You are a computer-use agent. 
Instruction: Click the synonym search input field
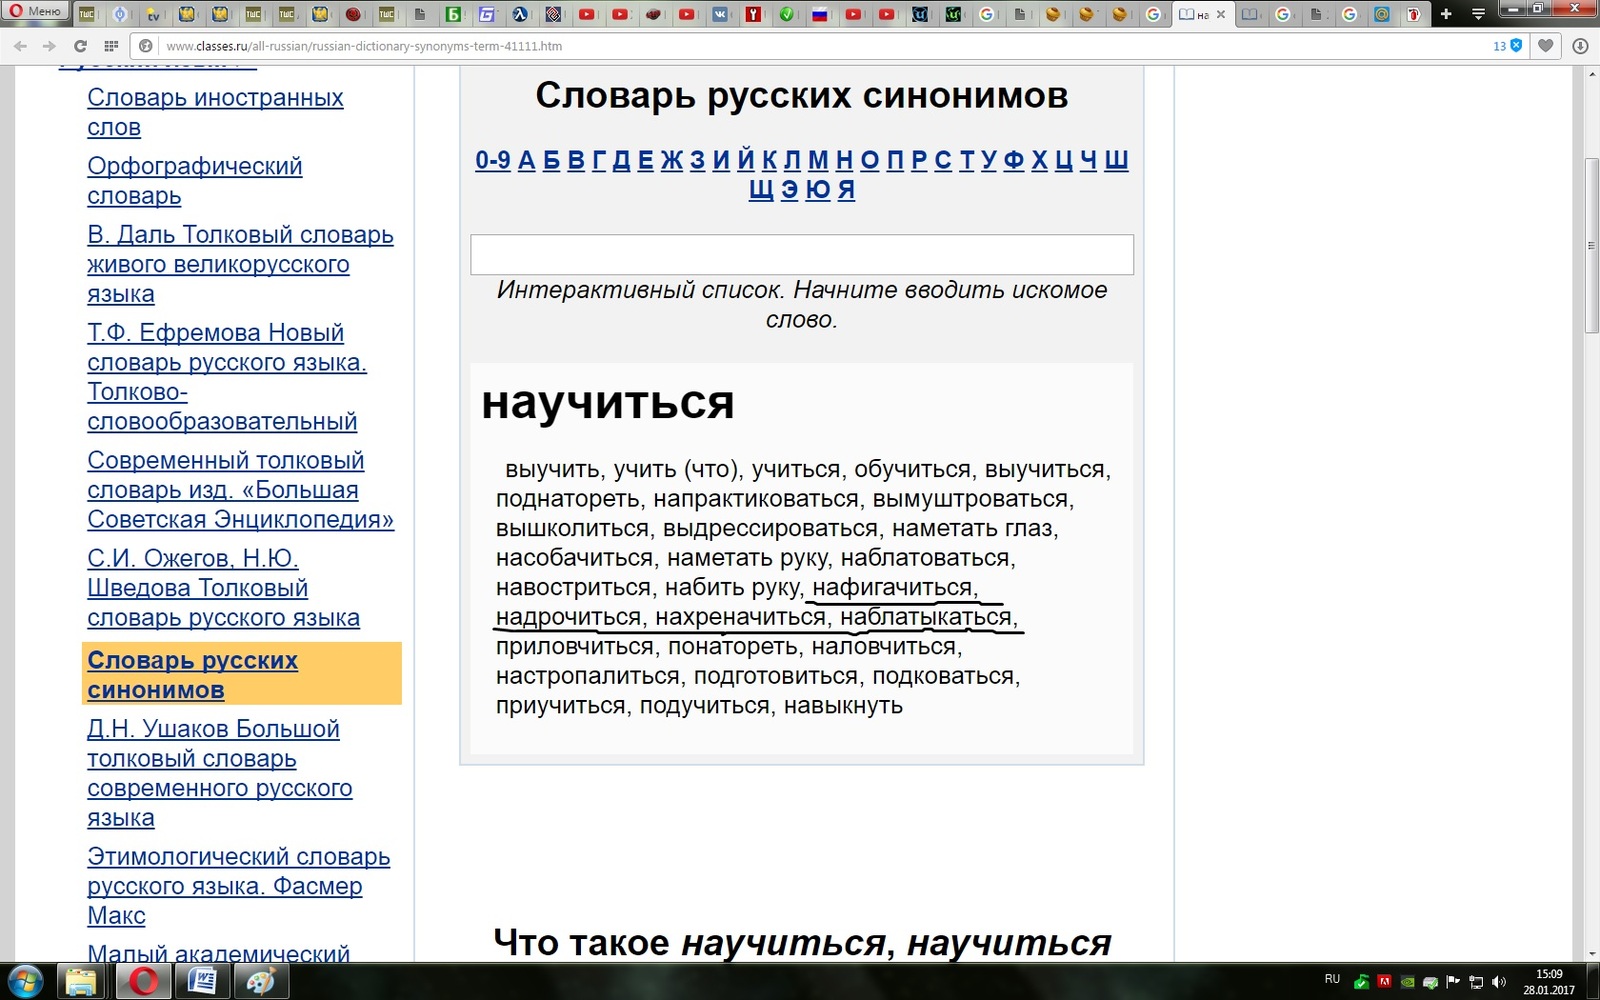click(x=801, y=255)
